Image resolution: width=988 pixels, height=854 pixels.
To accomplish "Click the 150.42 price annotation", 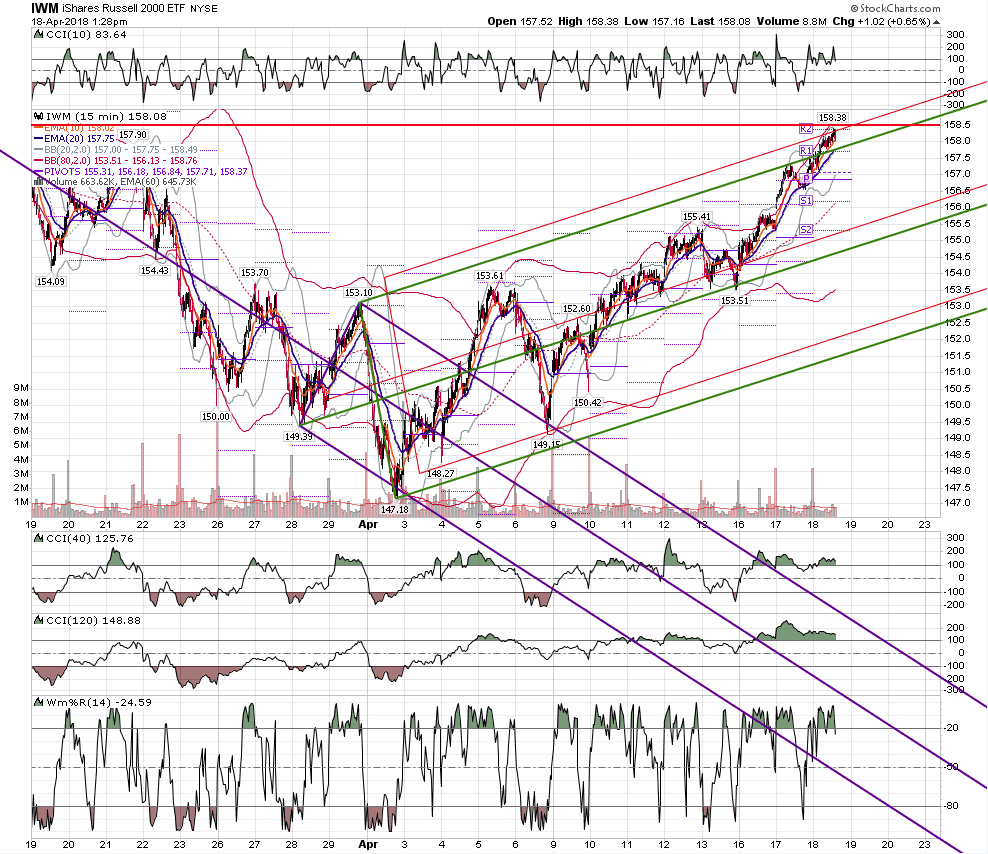I will [x=588, y=402].
